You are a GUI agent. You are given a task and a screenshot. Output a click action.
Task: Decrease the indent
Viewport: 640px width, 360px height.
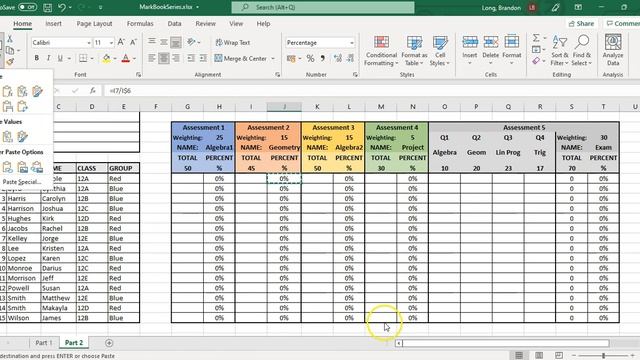tap(191, 58)
